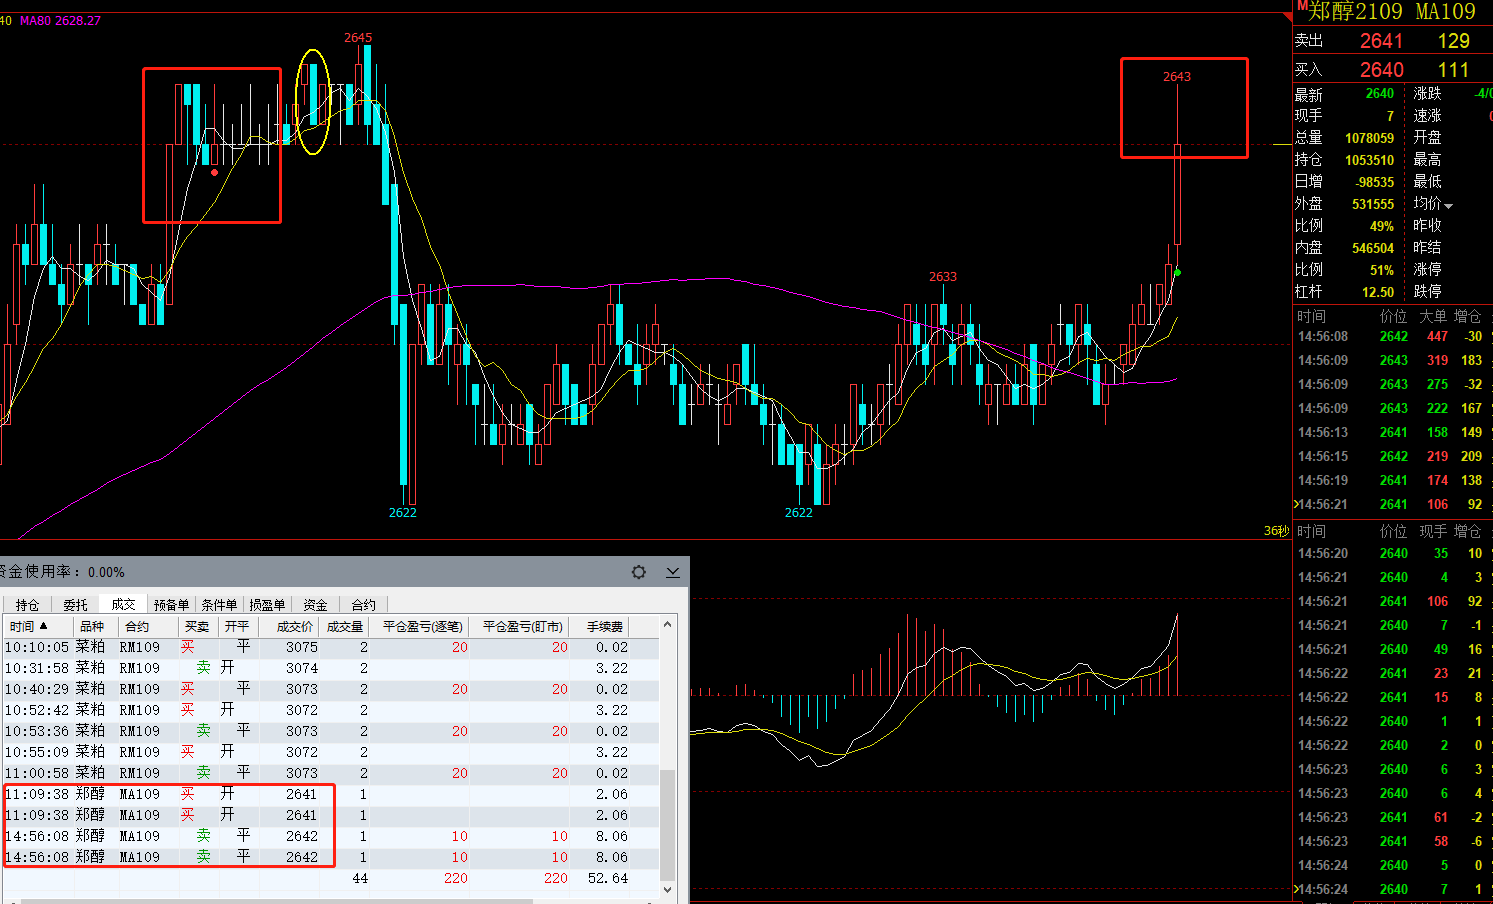Screen dimensions: 1493x904
Task: Open the 条件单 tab
Action: (219, 604)
